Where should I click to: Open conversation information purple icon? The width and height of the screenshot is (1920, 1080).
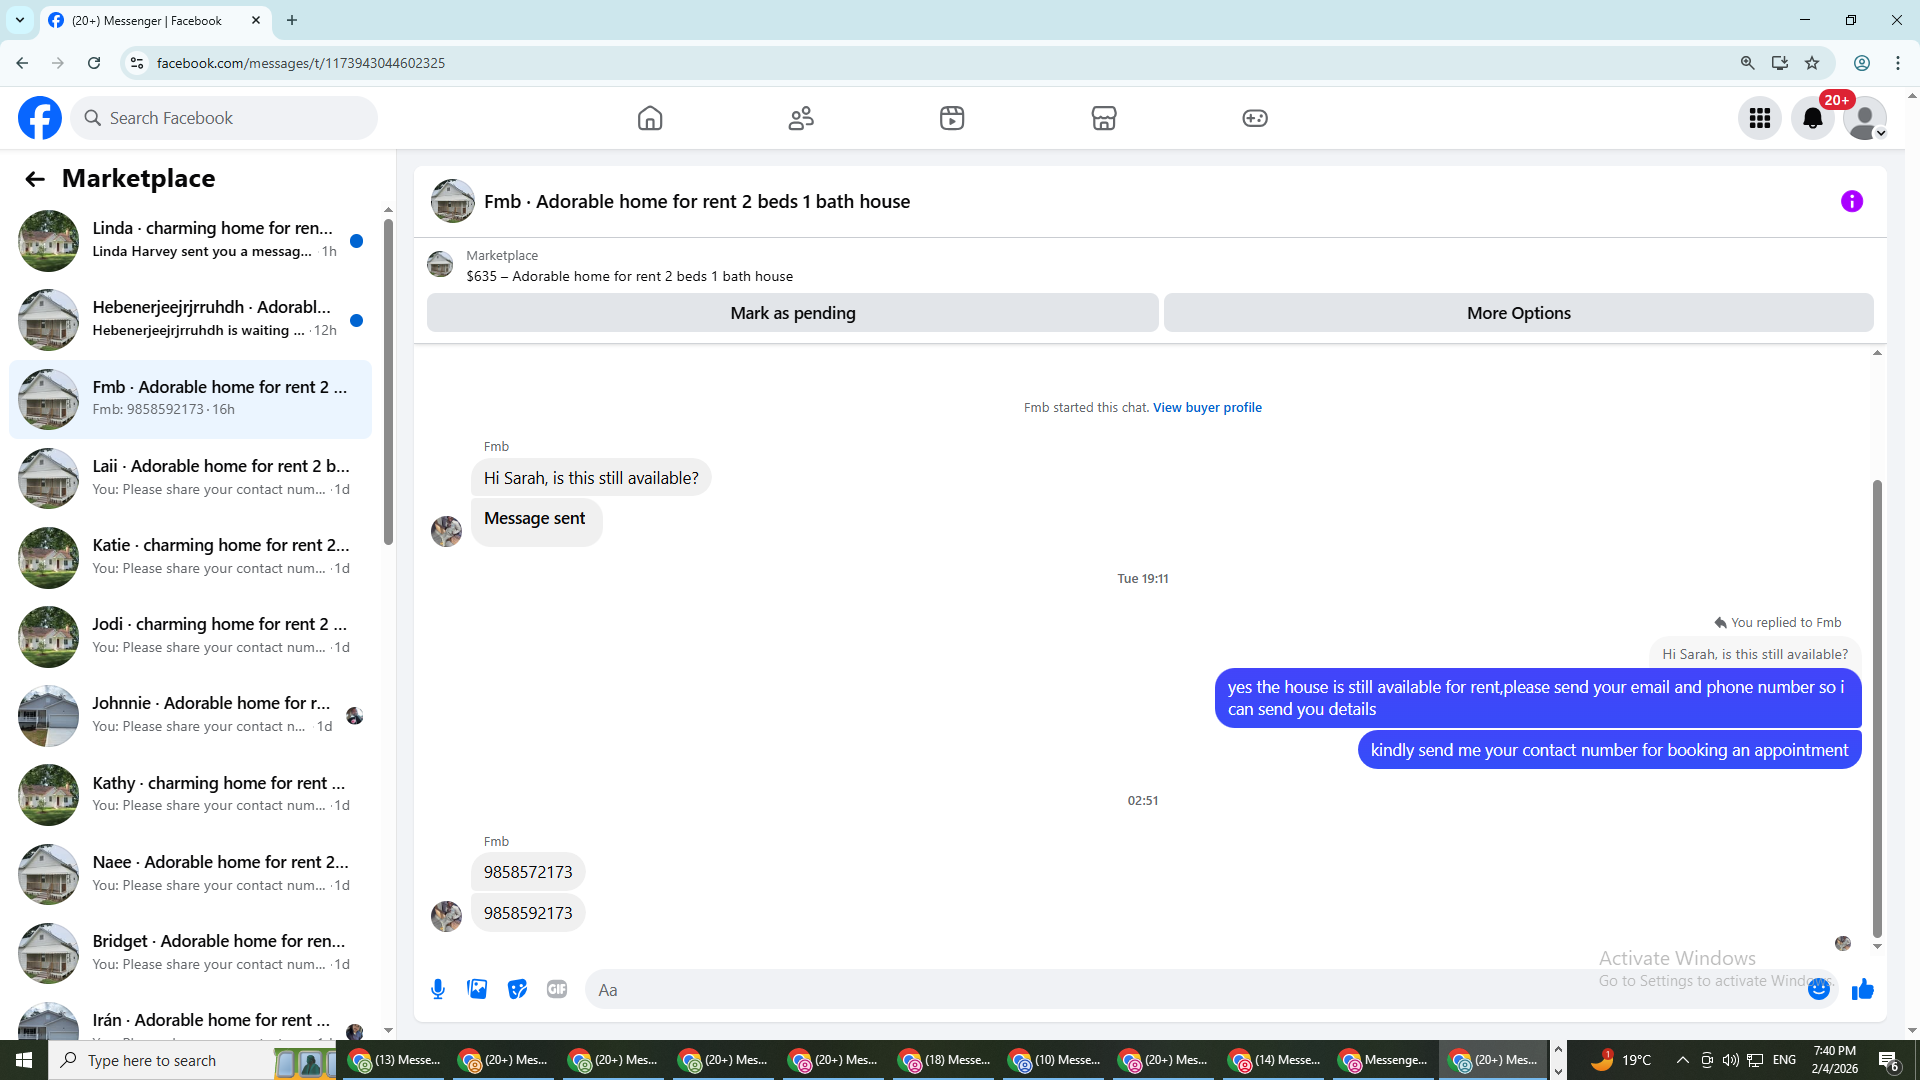tap(1851, 201)
